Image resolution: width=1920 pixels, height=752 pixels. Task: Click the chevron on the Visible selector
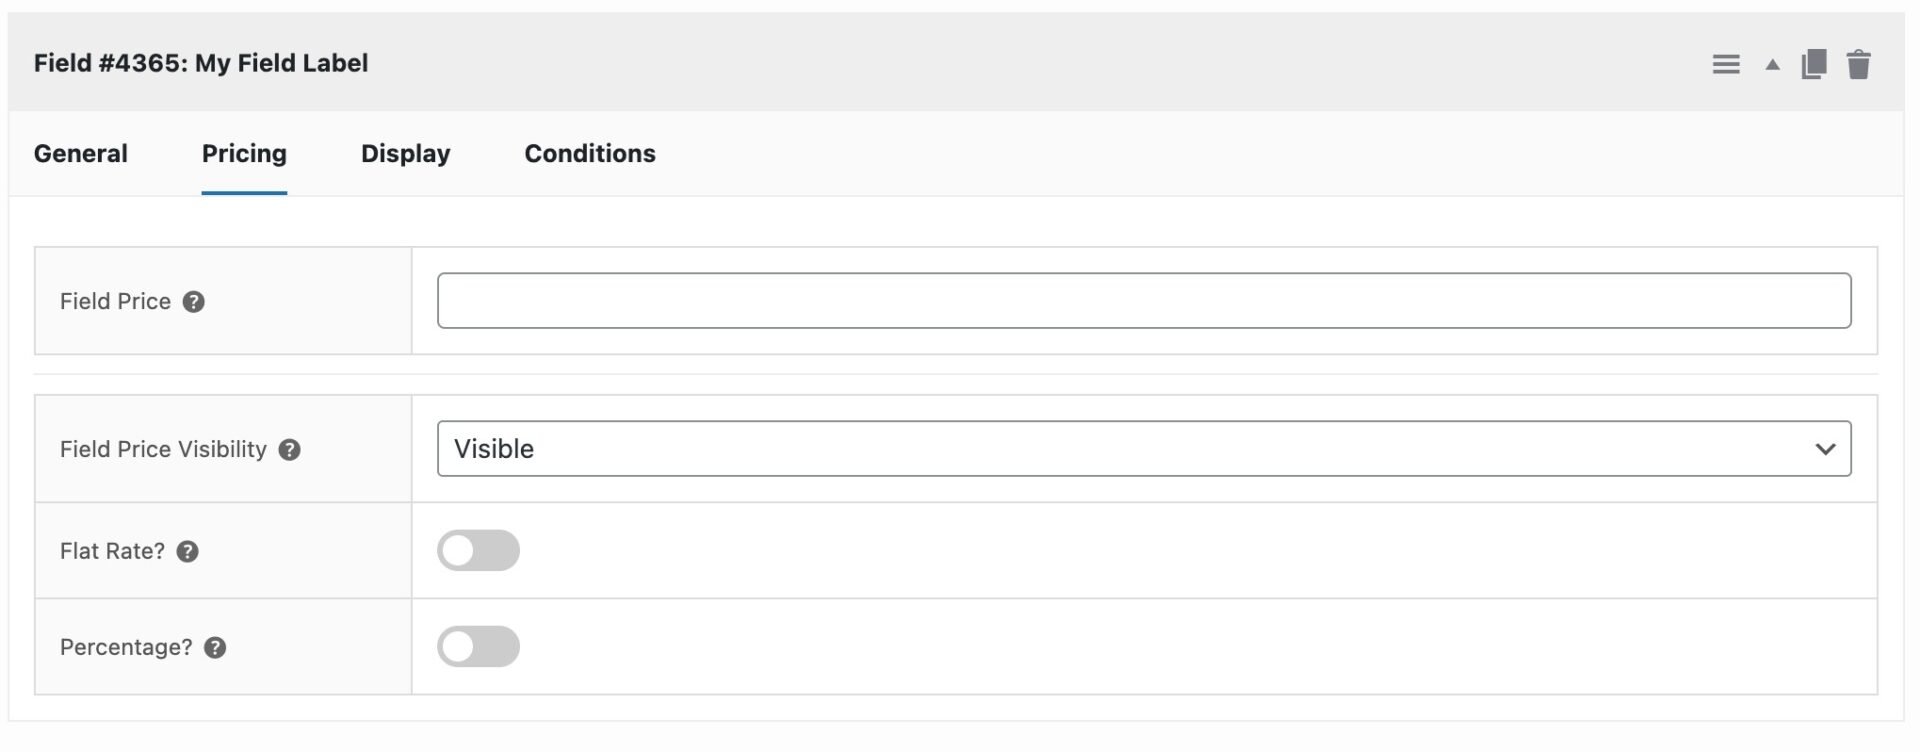tap(1828, 449)
